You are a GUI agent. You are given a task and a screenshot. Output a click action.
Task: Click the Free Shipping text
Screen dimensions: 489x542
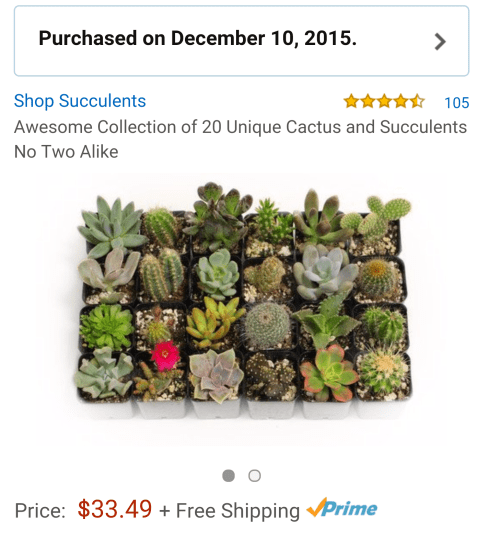click(229, 511)
